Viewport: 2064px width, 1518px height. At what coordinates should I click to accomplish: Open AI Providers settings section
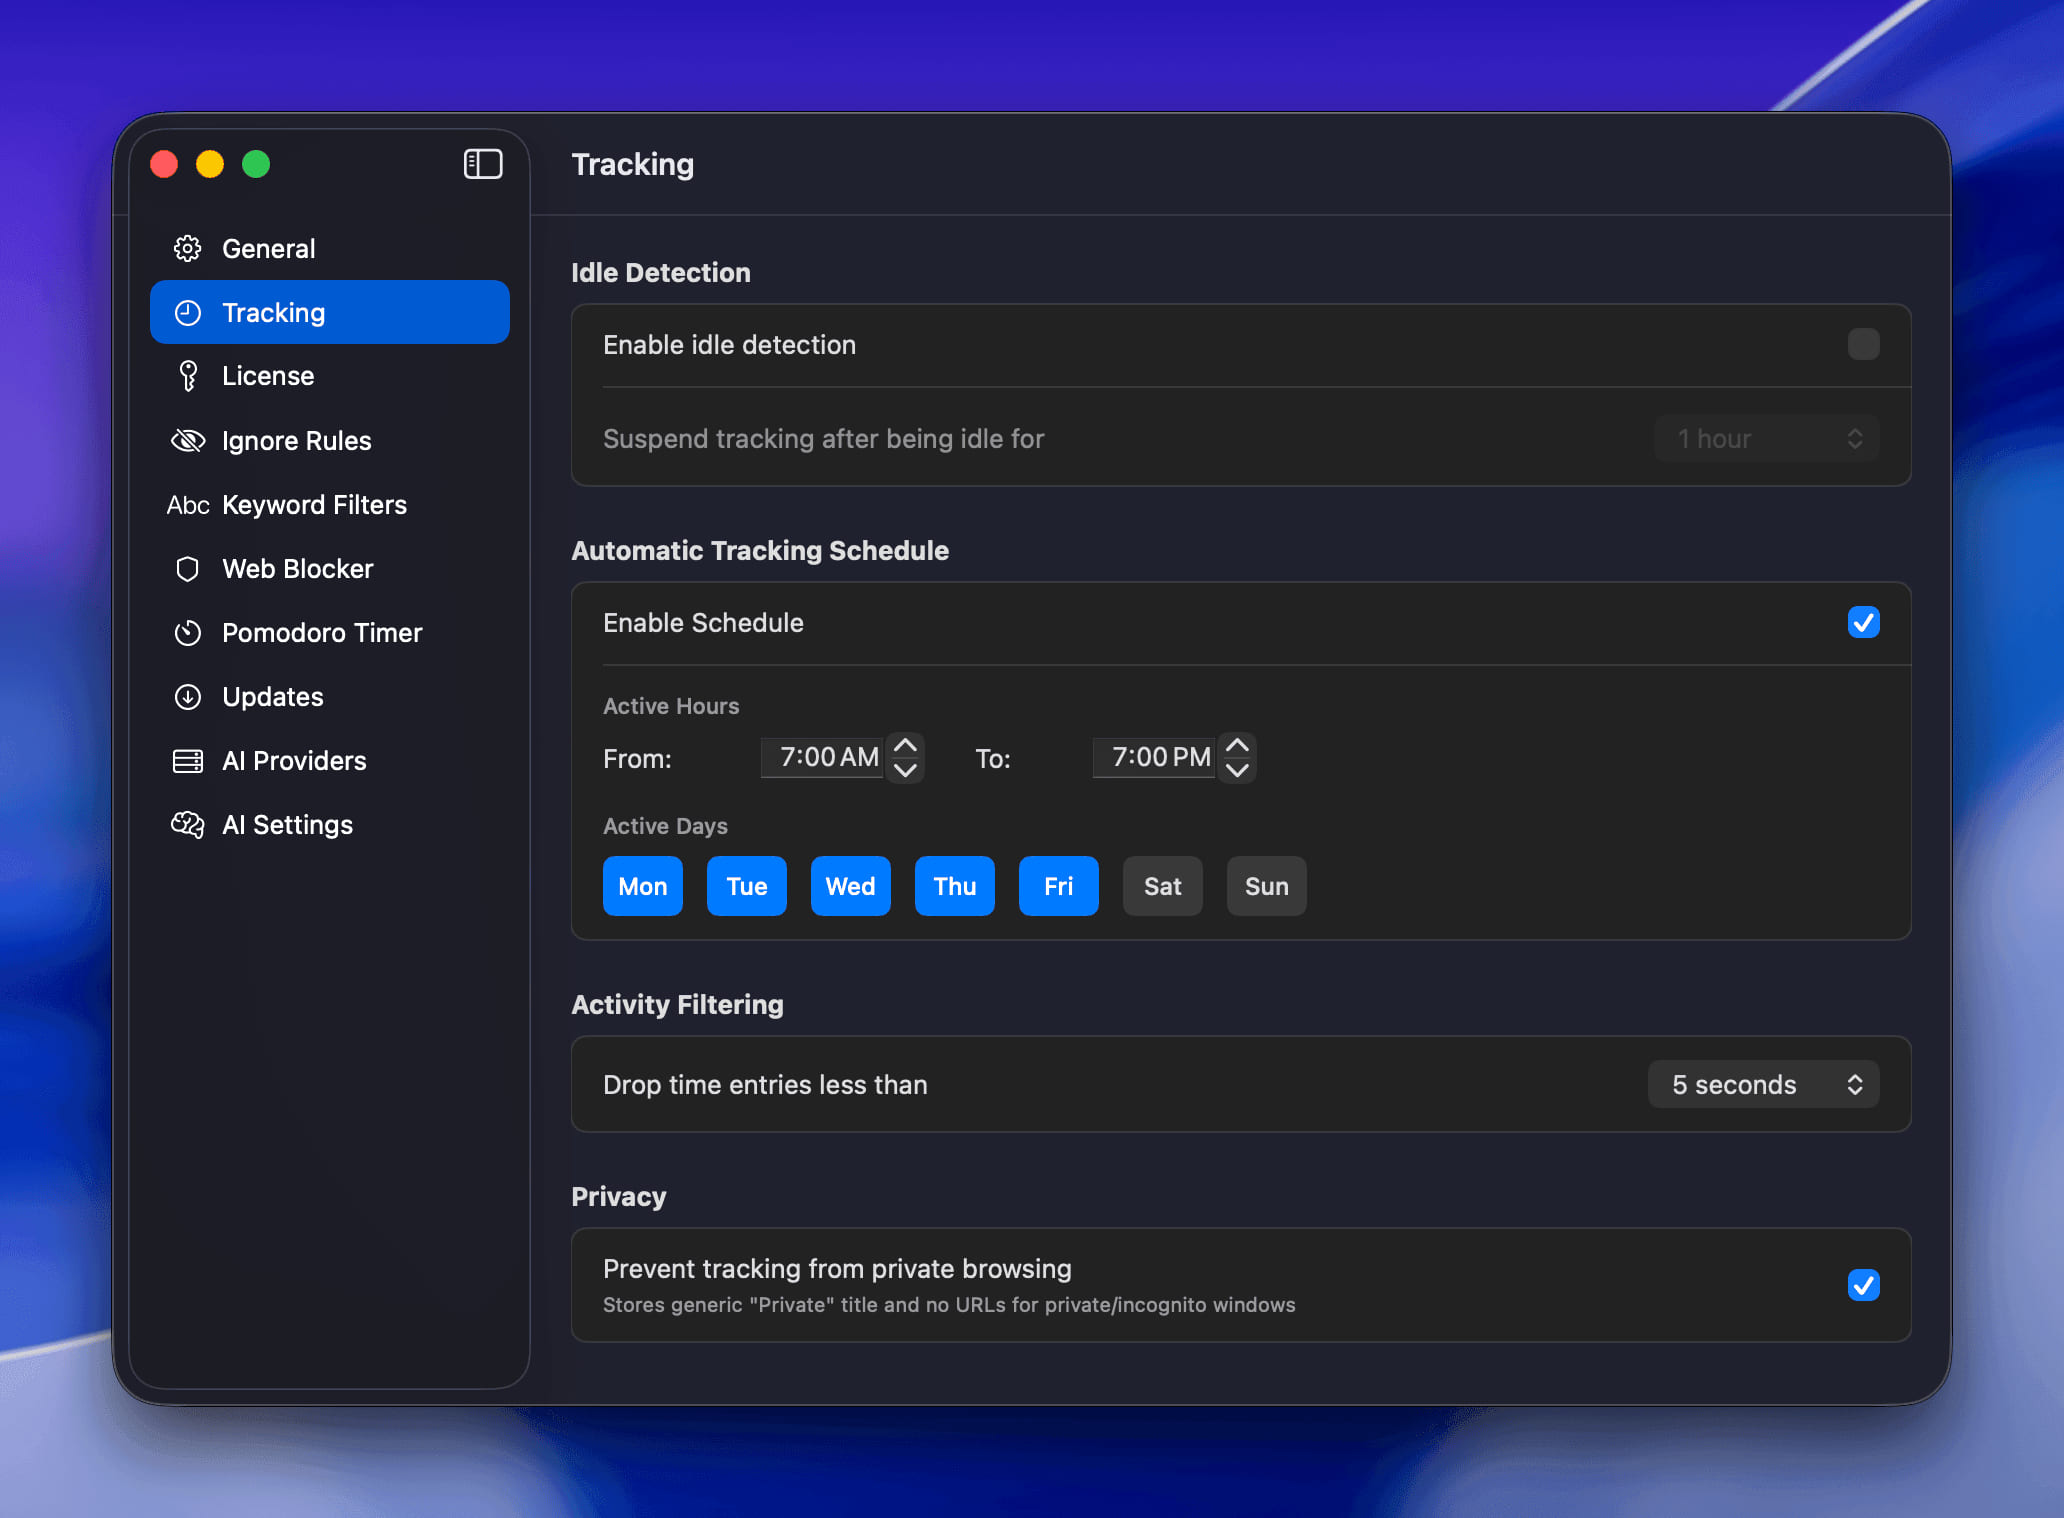coord(294,761)
